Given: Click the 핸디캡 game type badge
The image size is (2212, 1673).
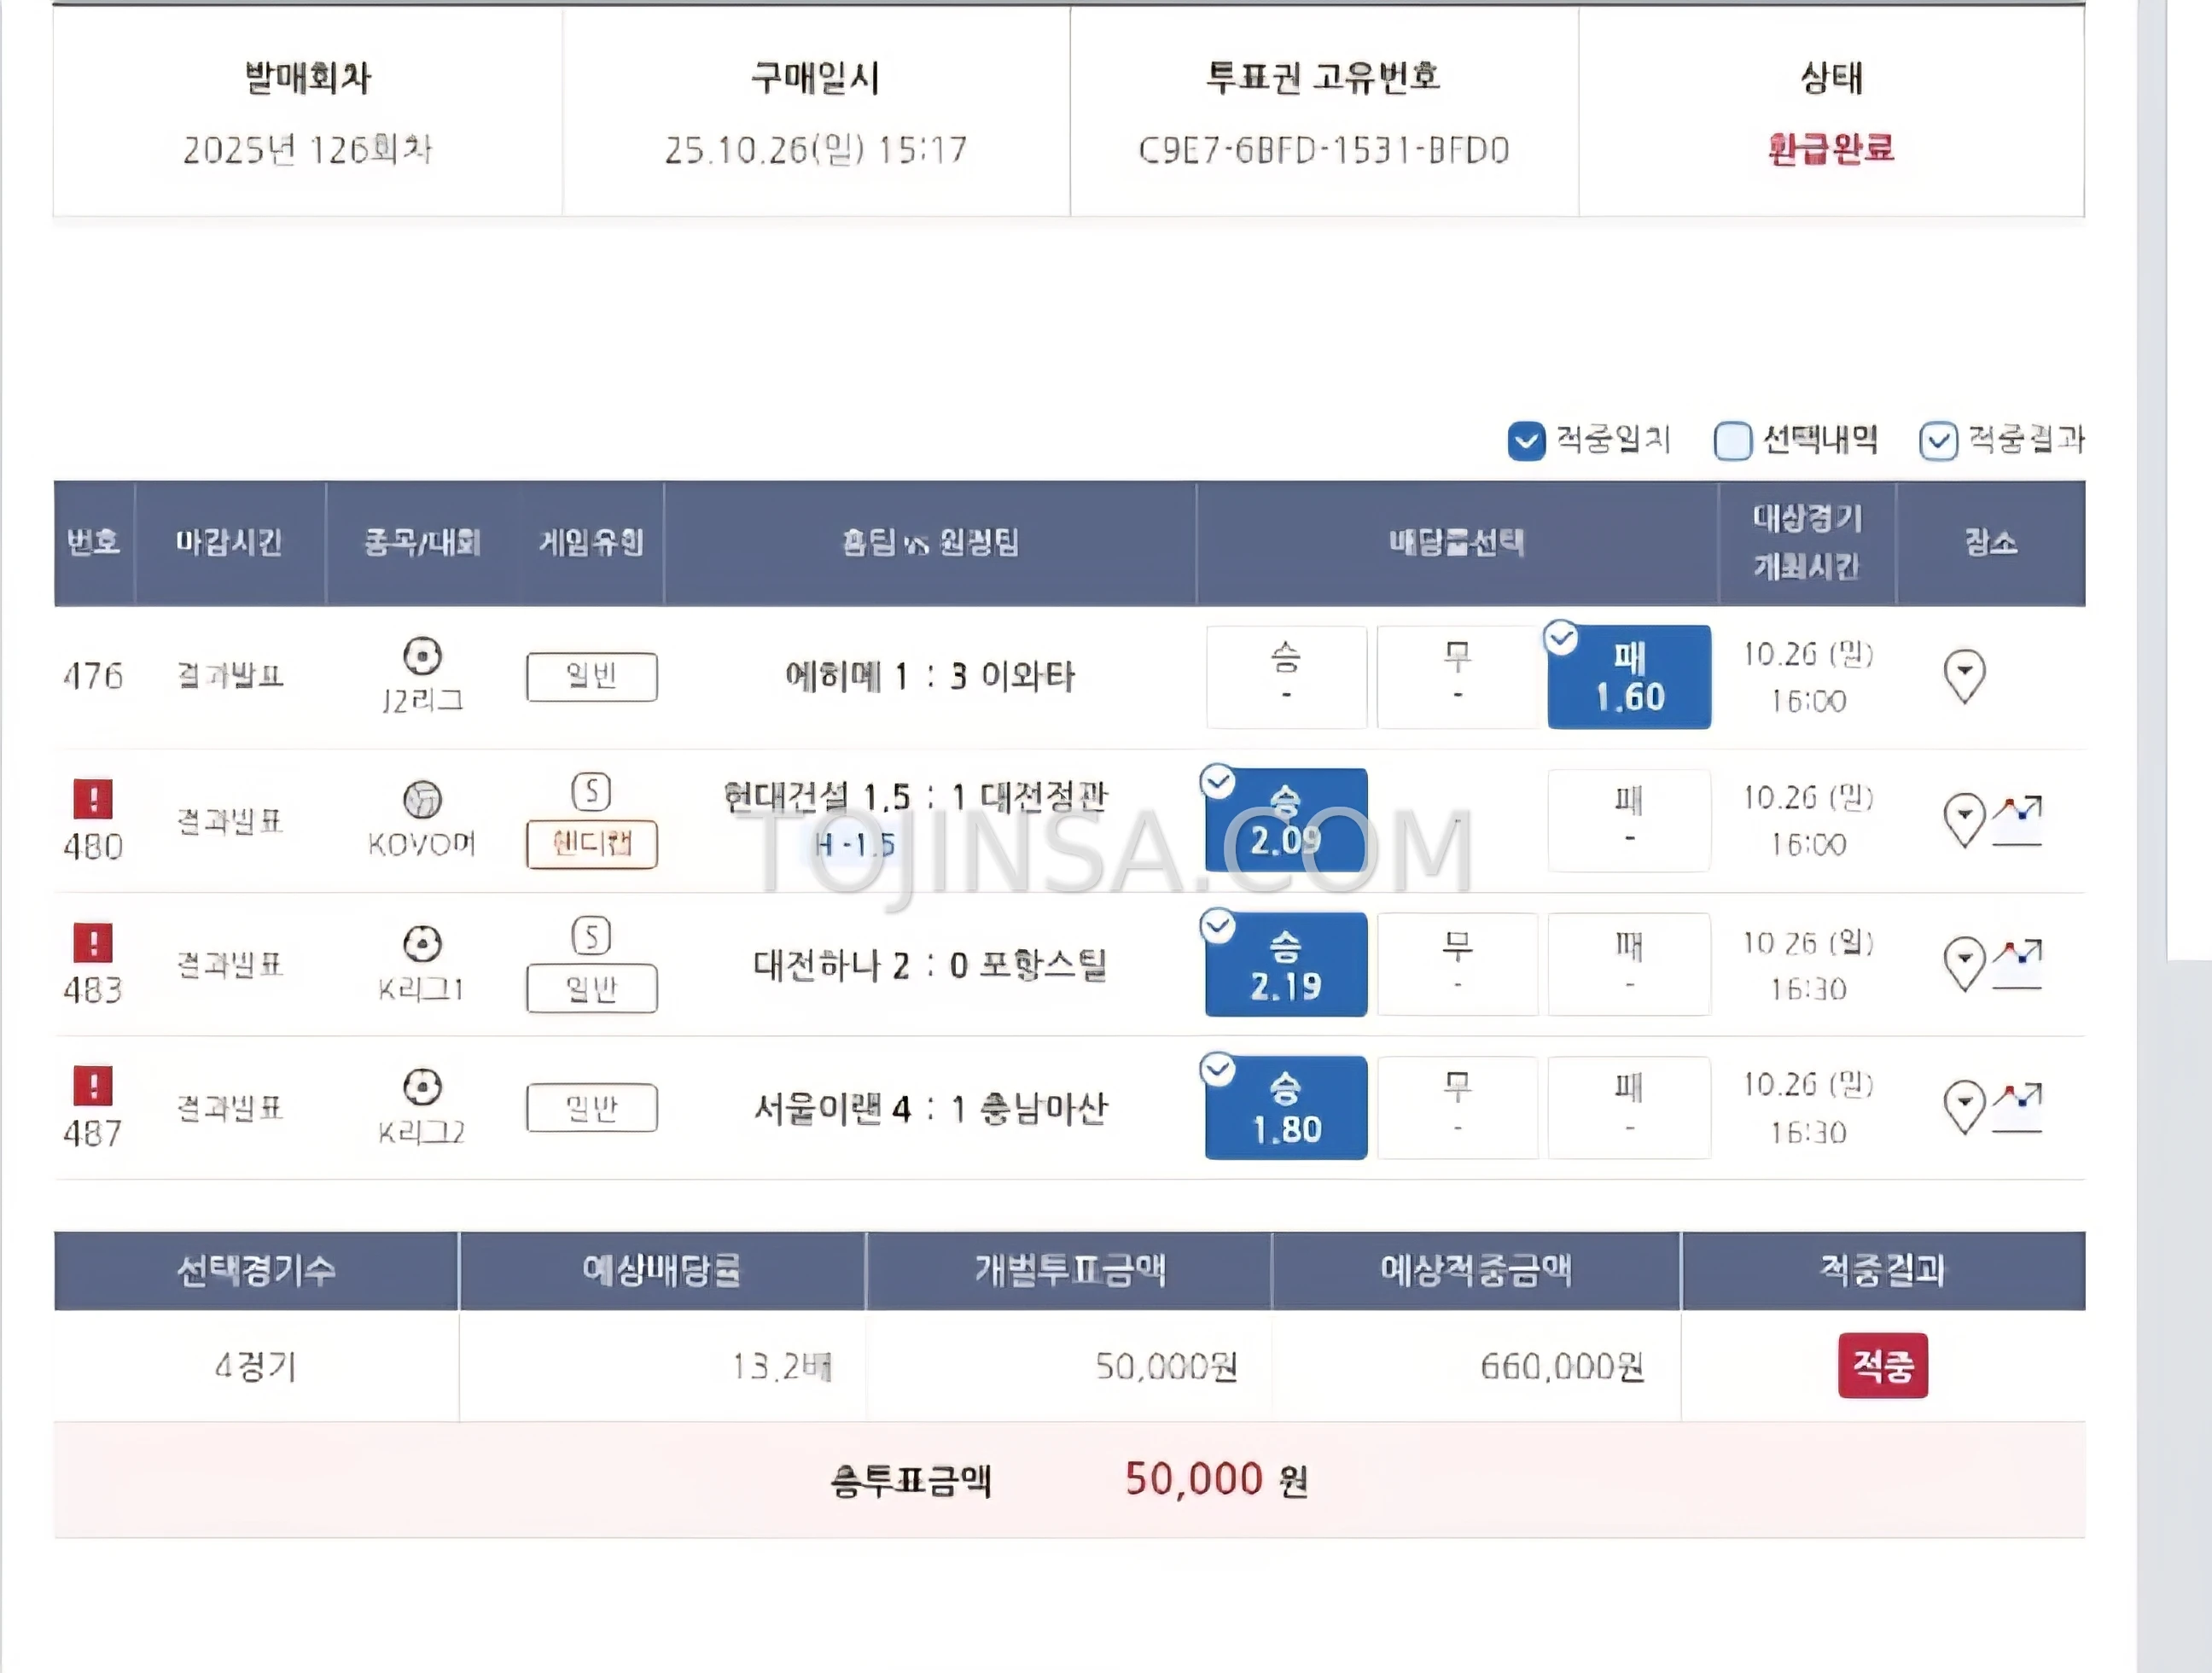Looking at the screenshot, I should coord(591,845).
